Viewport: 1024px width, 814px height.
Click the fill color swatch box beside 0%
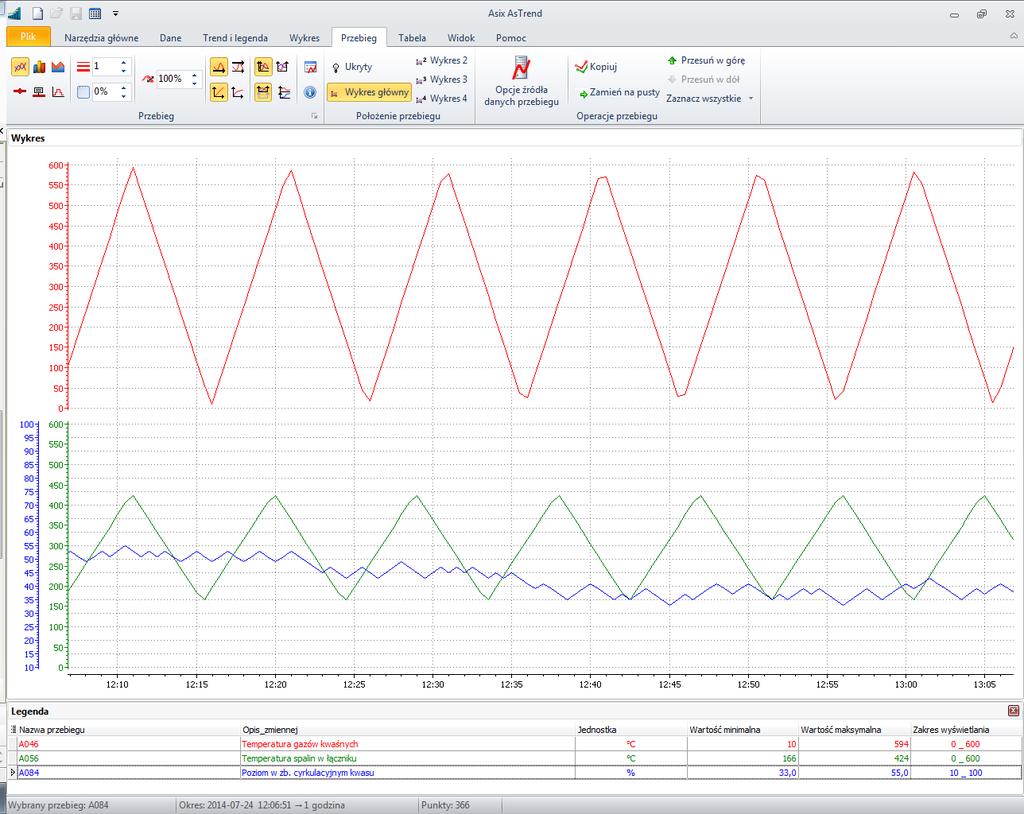83,92
